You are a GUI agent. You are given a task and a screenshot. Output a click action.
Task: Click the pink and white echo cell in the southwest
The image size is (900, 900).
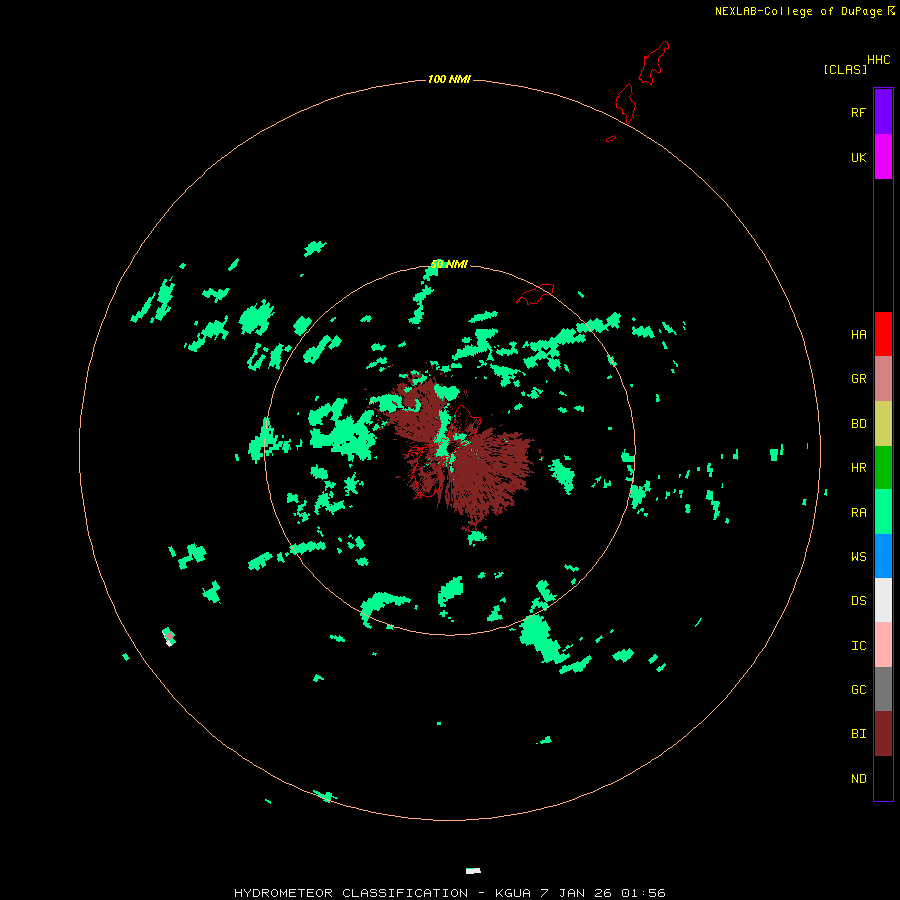(169, 637)
